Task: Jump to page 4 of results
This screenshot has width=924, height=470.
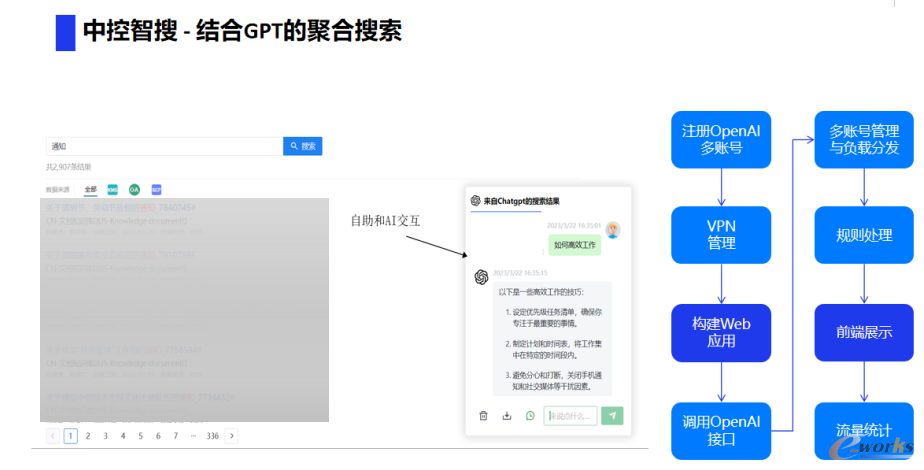Action: click(123, 436)
